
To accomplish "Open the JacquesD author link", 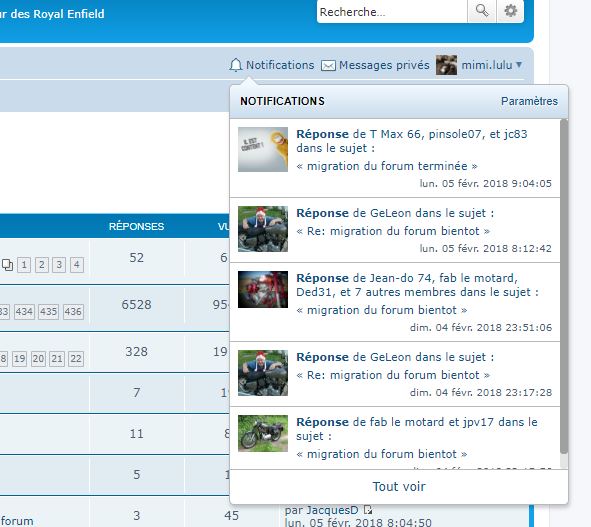I will point(332,510).
